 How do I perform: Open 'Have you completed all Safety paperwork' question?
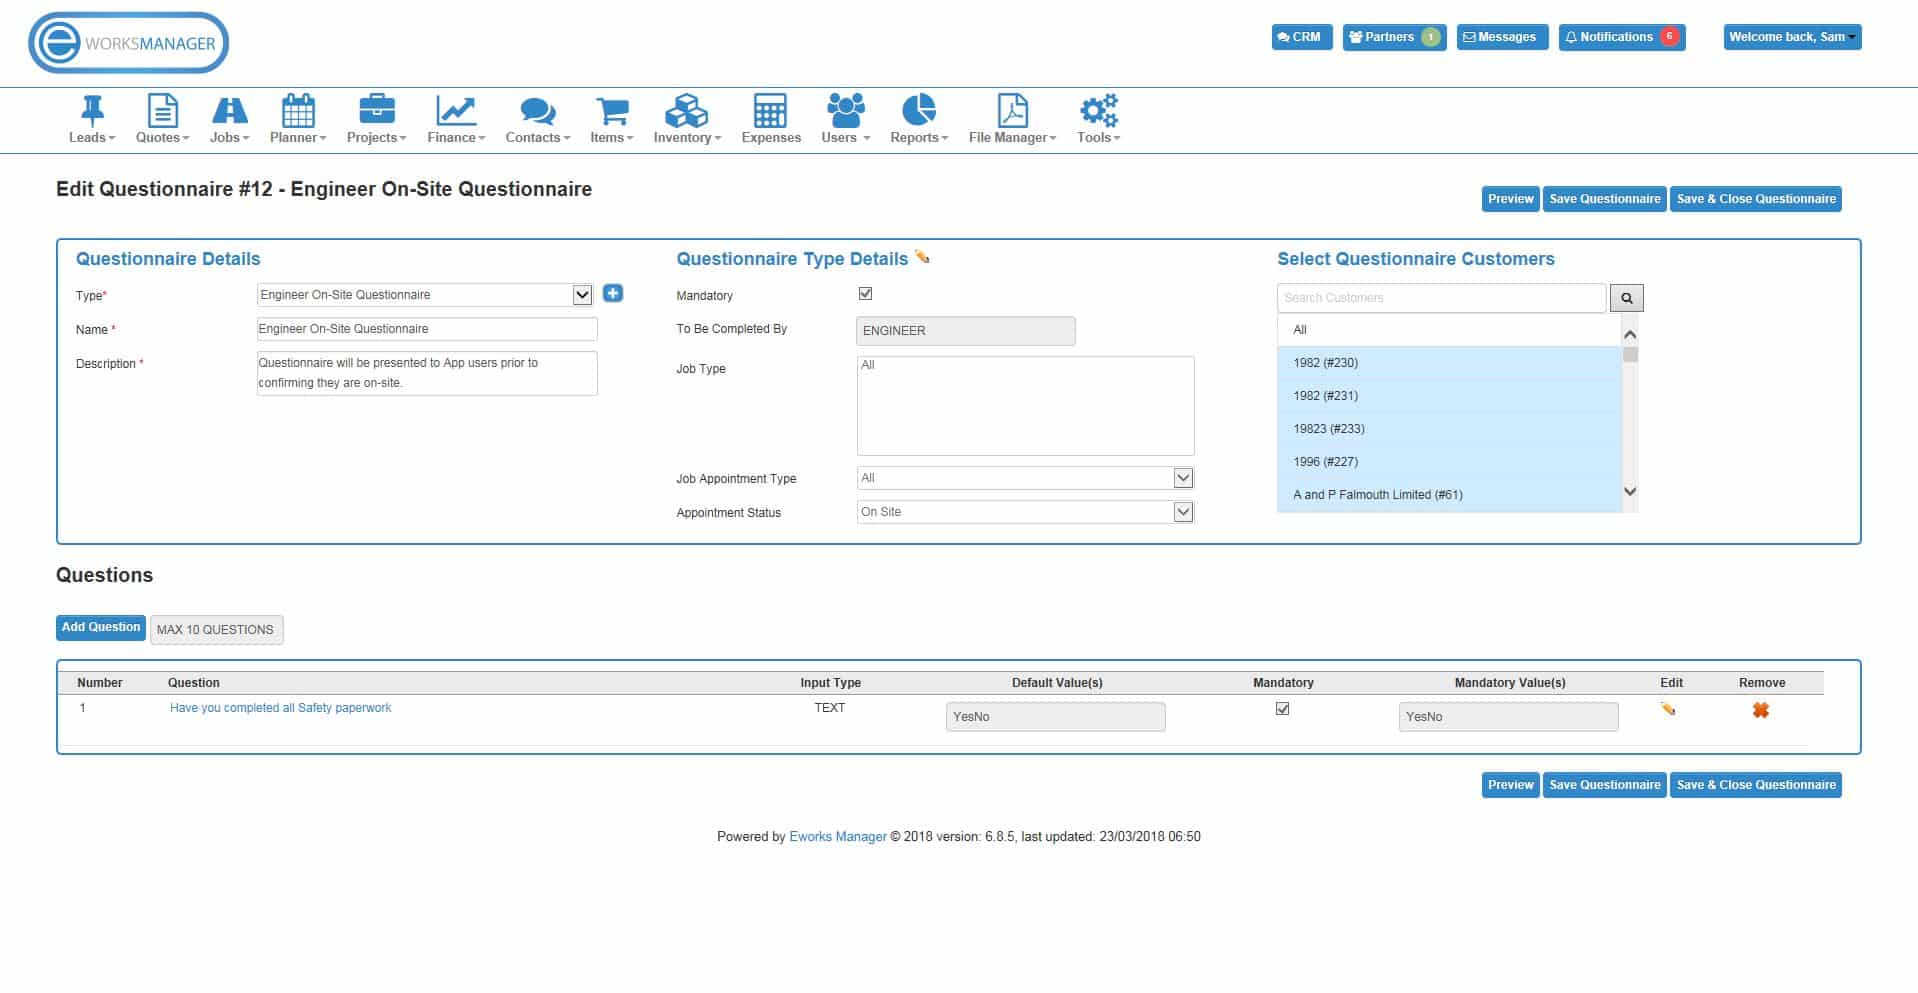point(280,708)
